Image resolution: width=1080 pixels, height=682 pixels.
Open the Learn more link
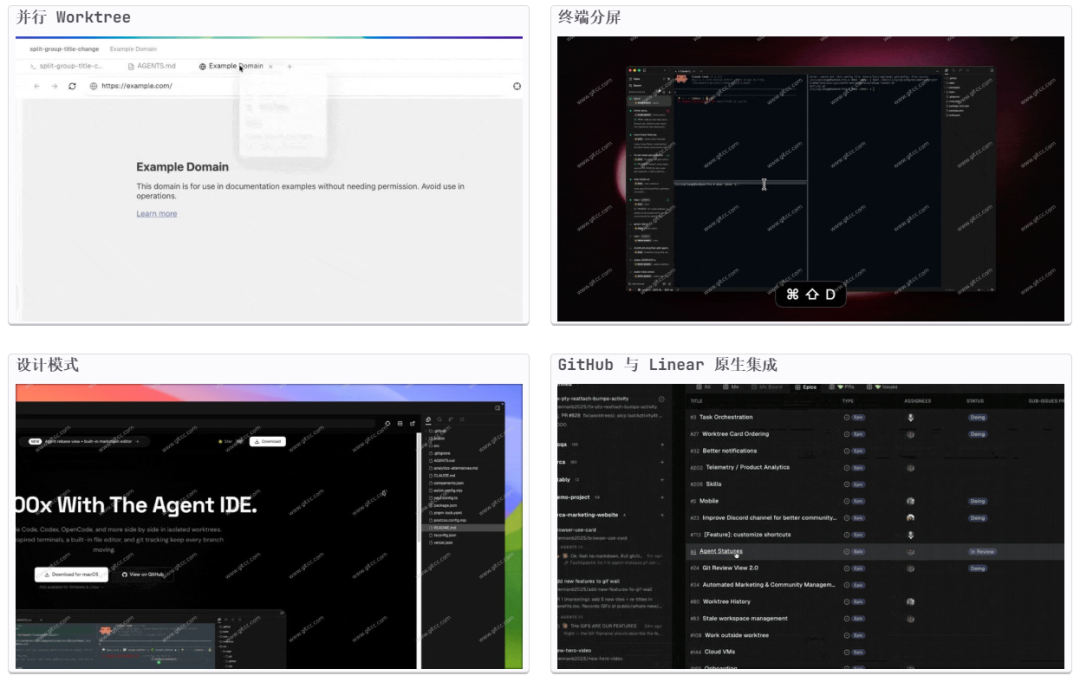click(x=156, y=214)
